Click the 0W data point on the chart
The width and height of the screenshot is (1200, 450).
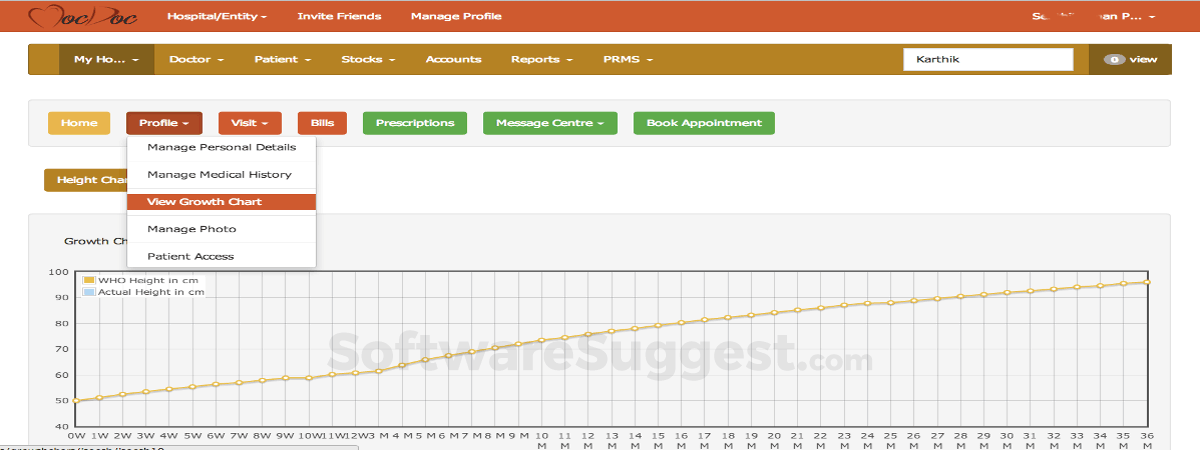tap(76, 401)
